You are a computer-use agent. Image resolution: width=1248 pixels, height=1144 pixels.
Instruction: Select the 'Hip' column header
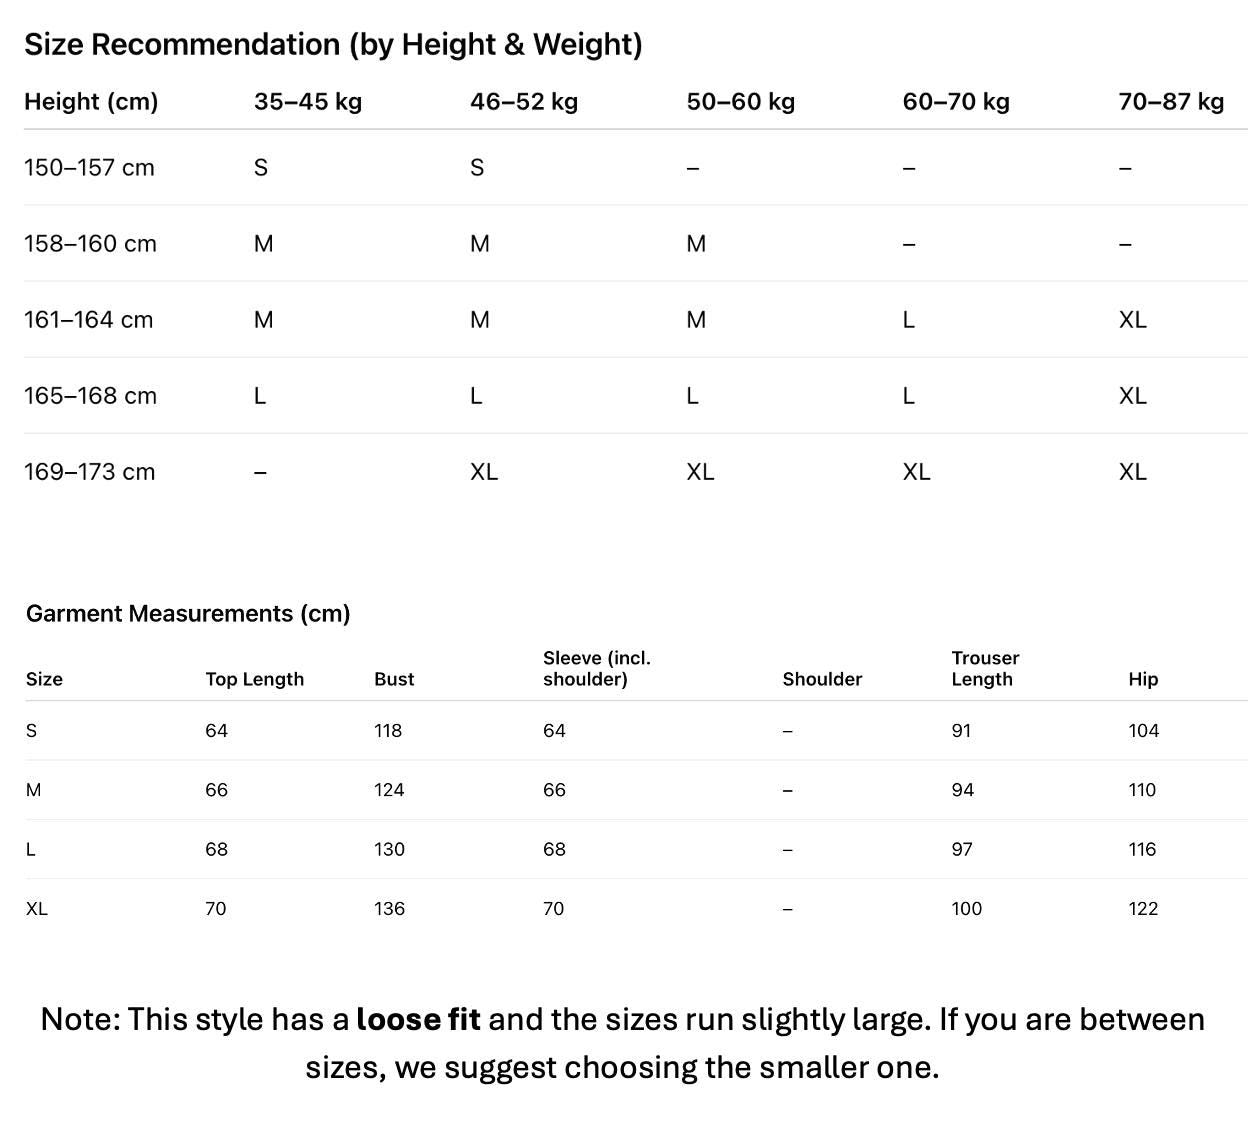(1143, 679)
